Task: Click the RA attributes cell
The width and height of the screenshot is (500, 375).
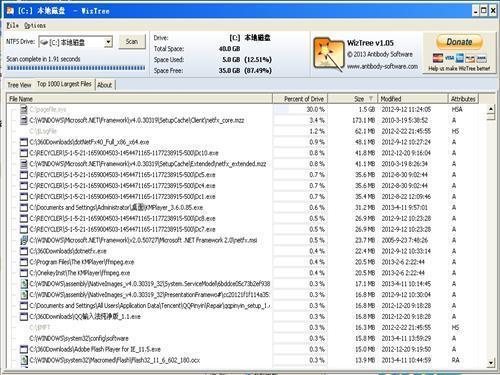Action: tap(455, 360)
